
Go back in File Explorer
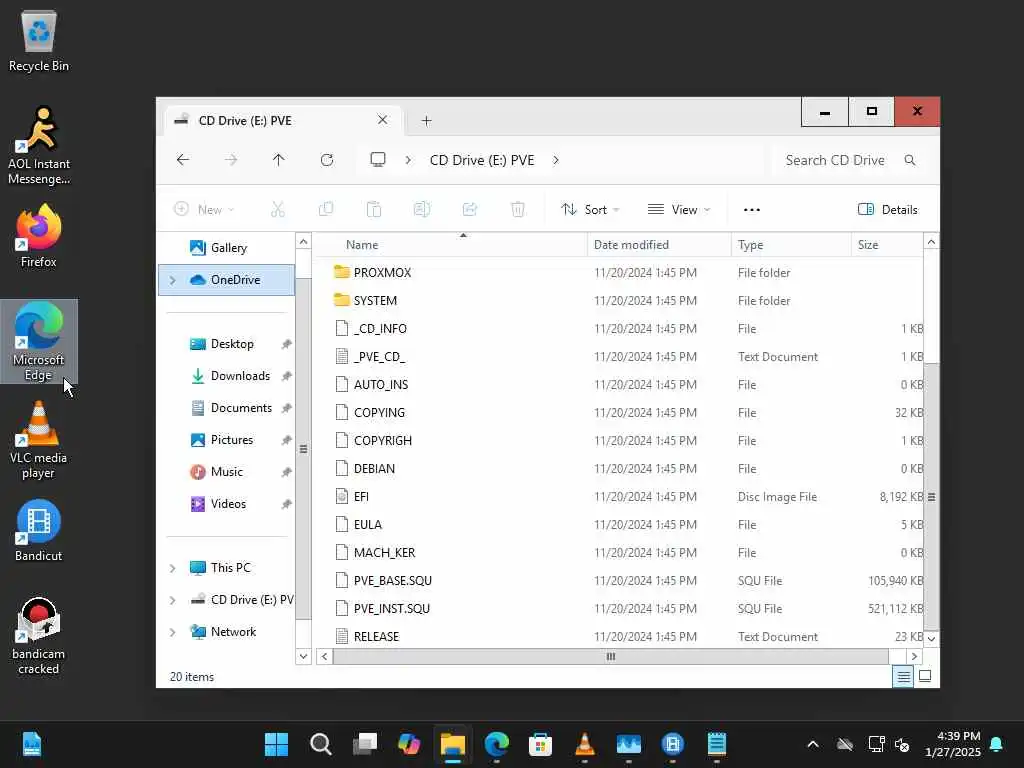click(183, 160)
